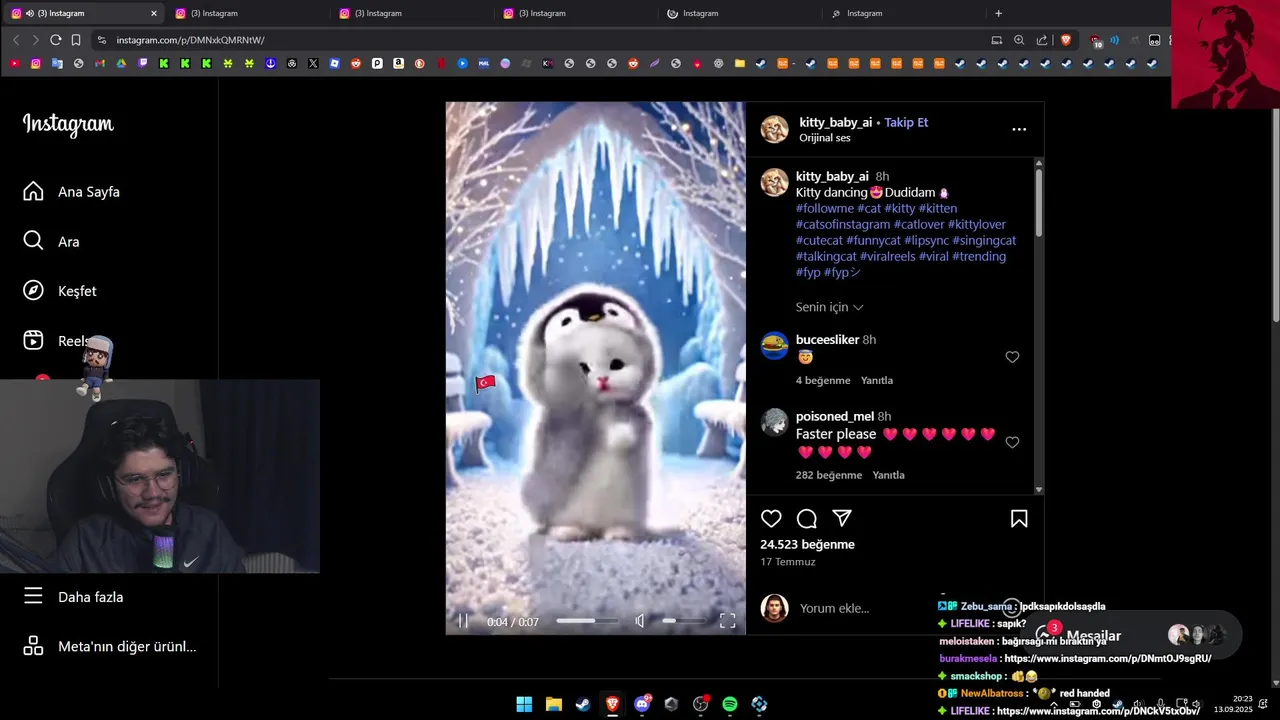Click the #catsofinstagram hashtag

click(843, 224)
